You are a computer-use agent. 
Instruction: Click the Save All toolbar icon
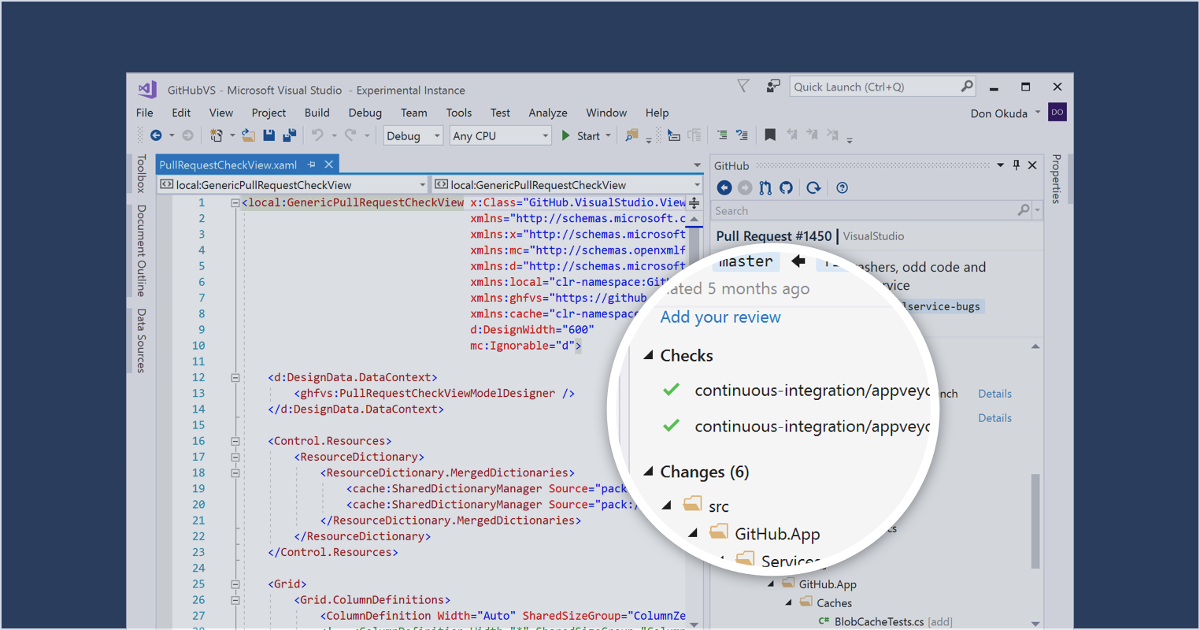coord(289,136)
